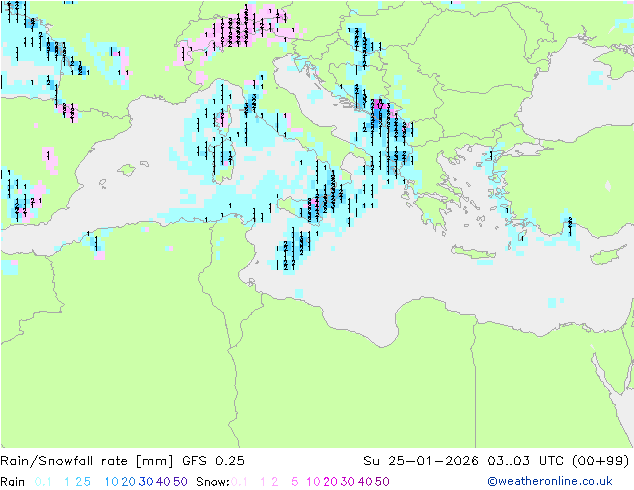Pick the Rain 30 legend color value
Screen dimensions: 634x490
tap(146, 482)
